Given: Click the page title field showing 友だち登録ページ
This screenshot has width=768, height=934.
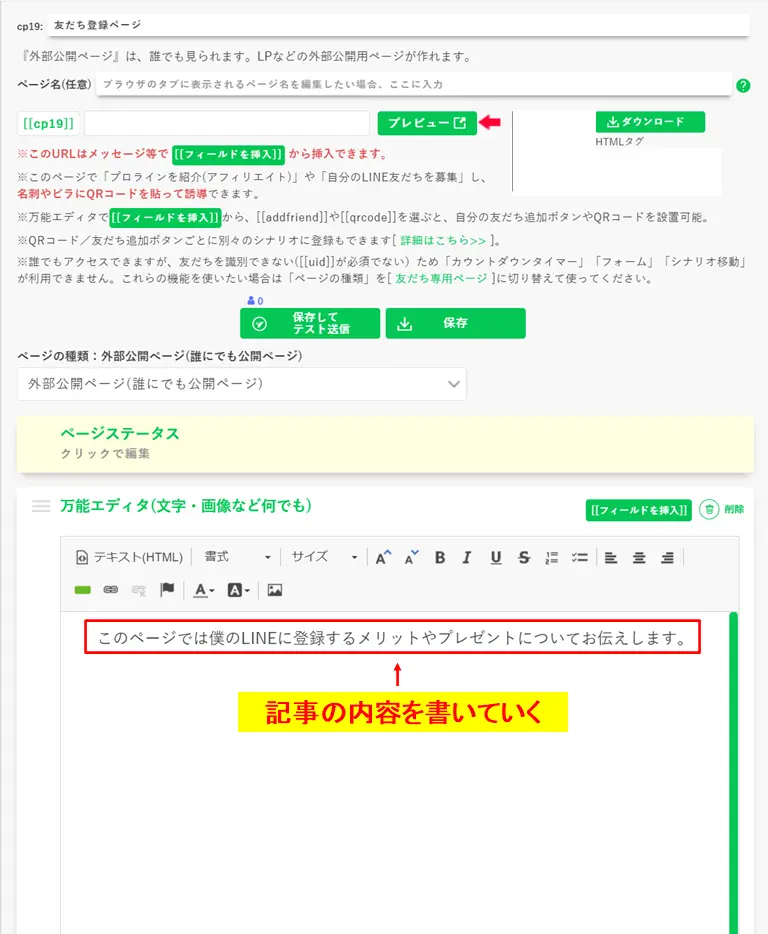Looking at the screenshot, I should 398,25.
